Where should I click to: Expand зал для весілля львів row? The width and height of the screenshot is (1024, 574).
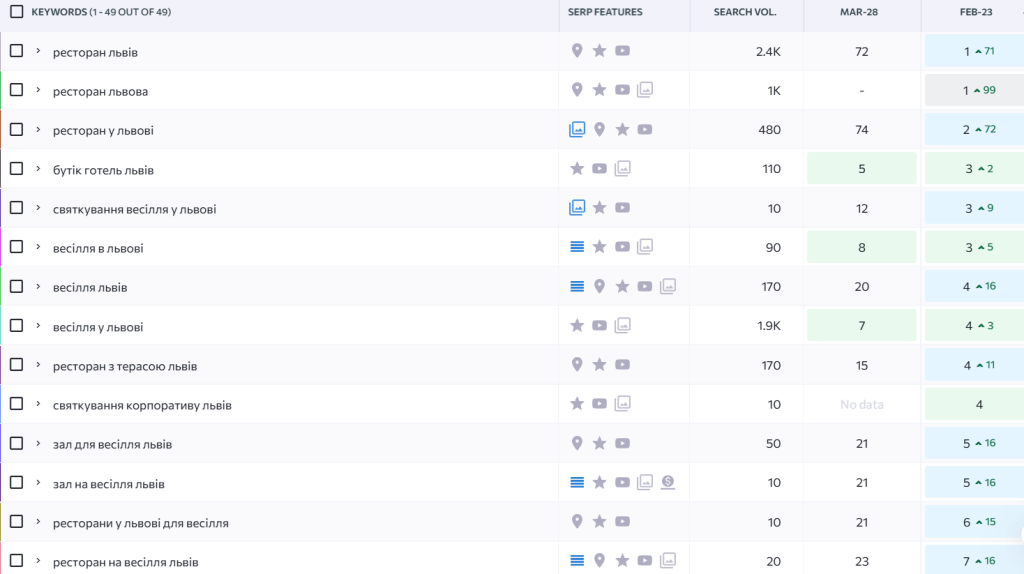38,443
